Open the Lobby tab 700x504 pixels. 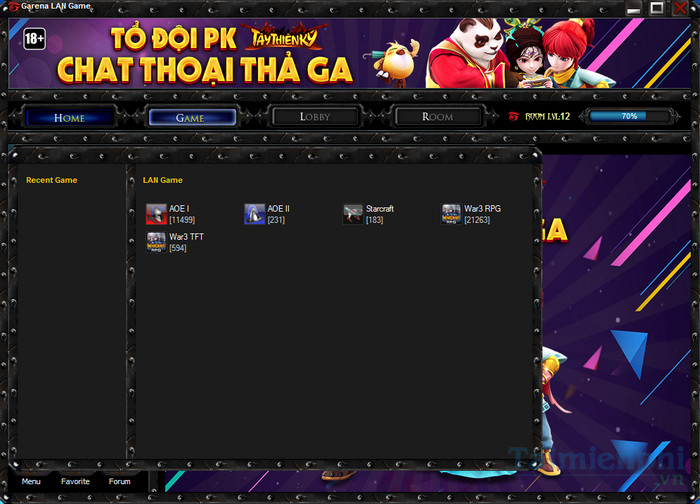tap(315, 117)
